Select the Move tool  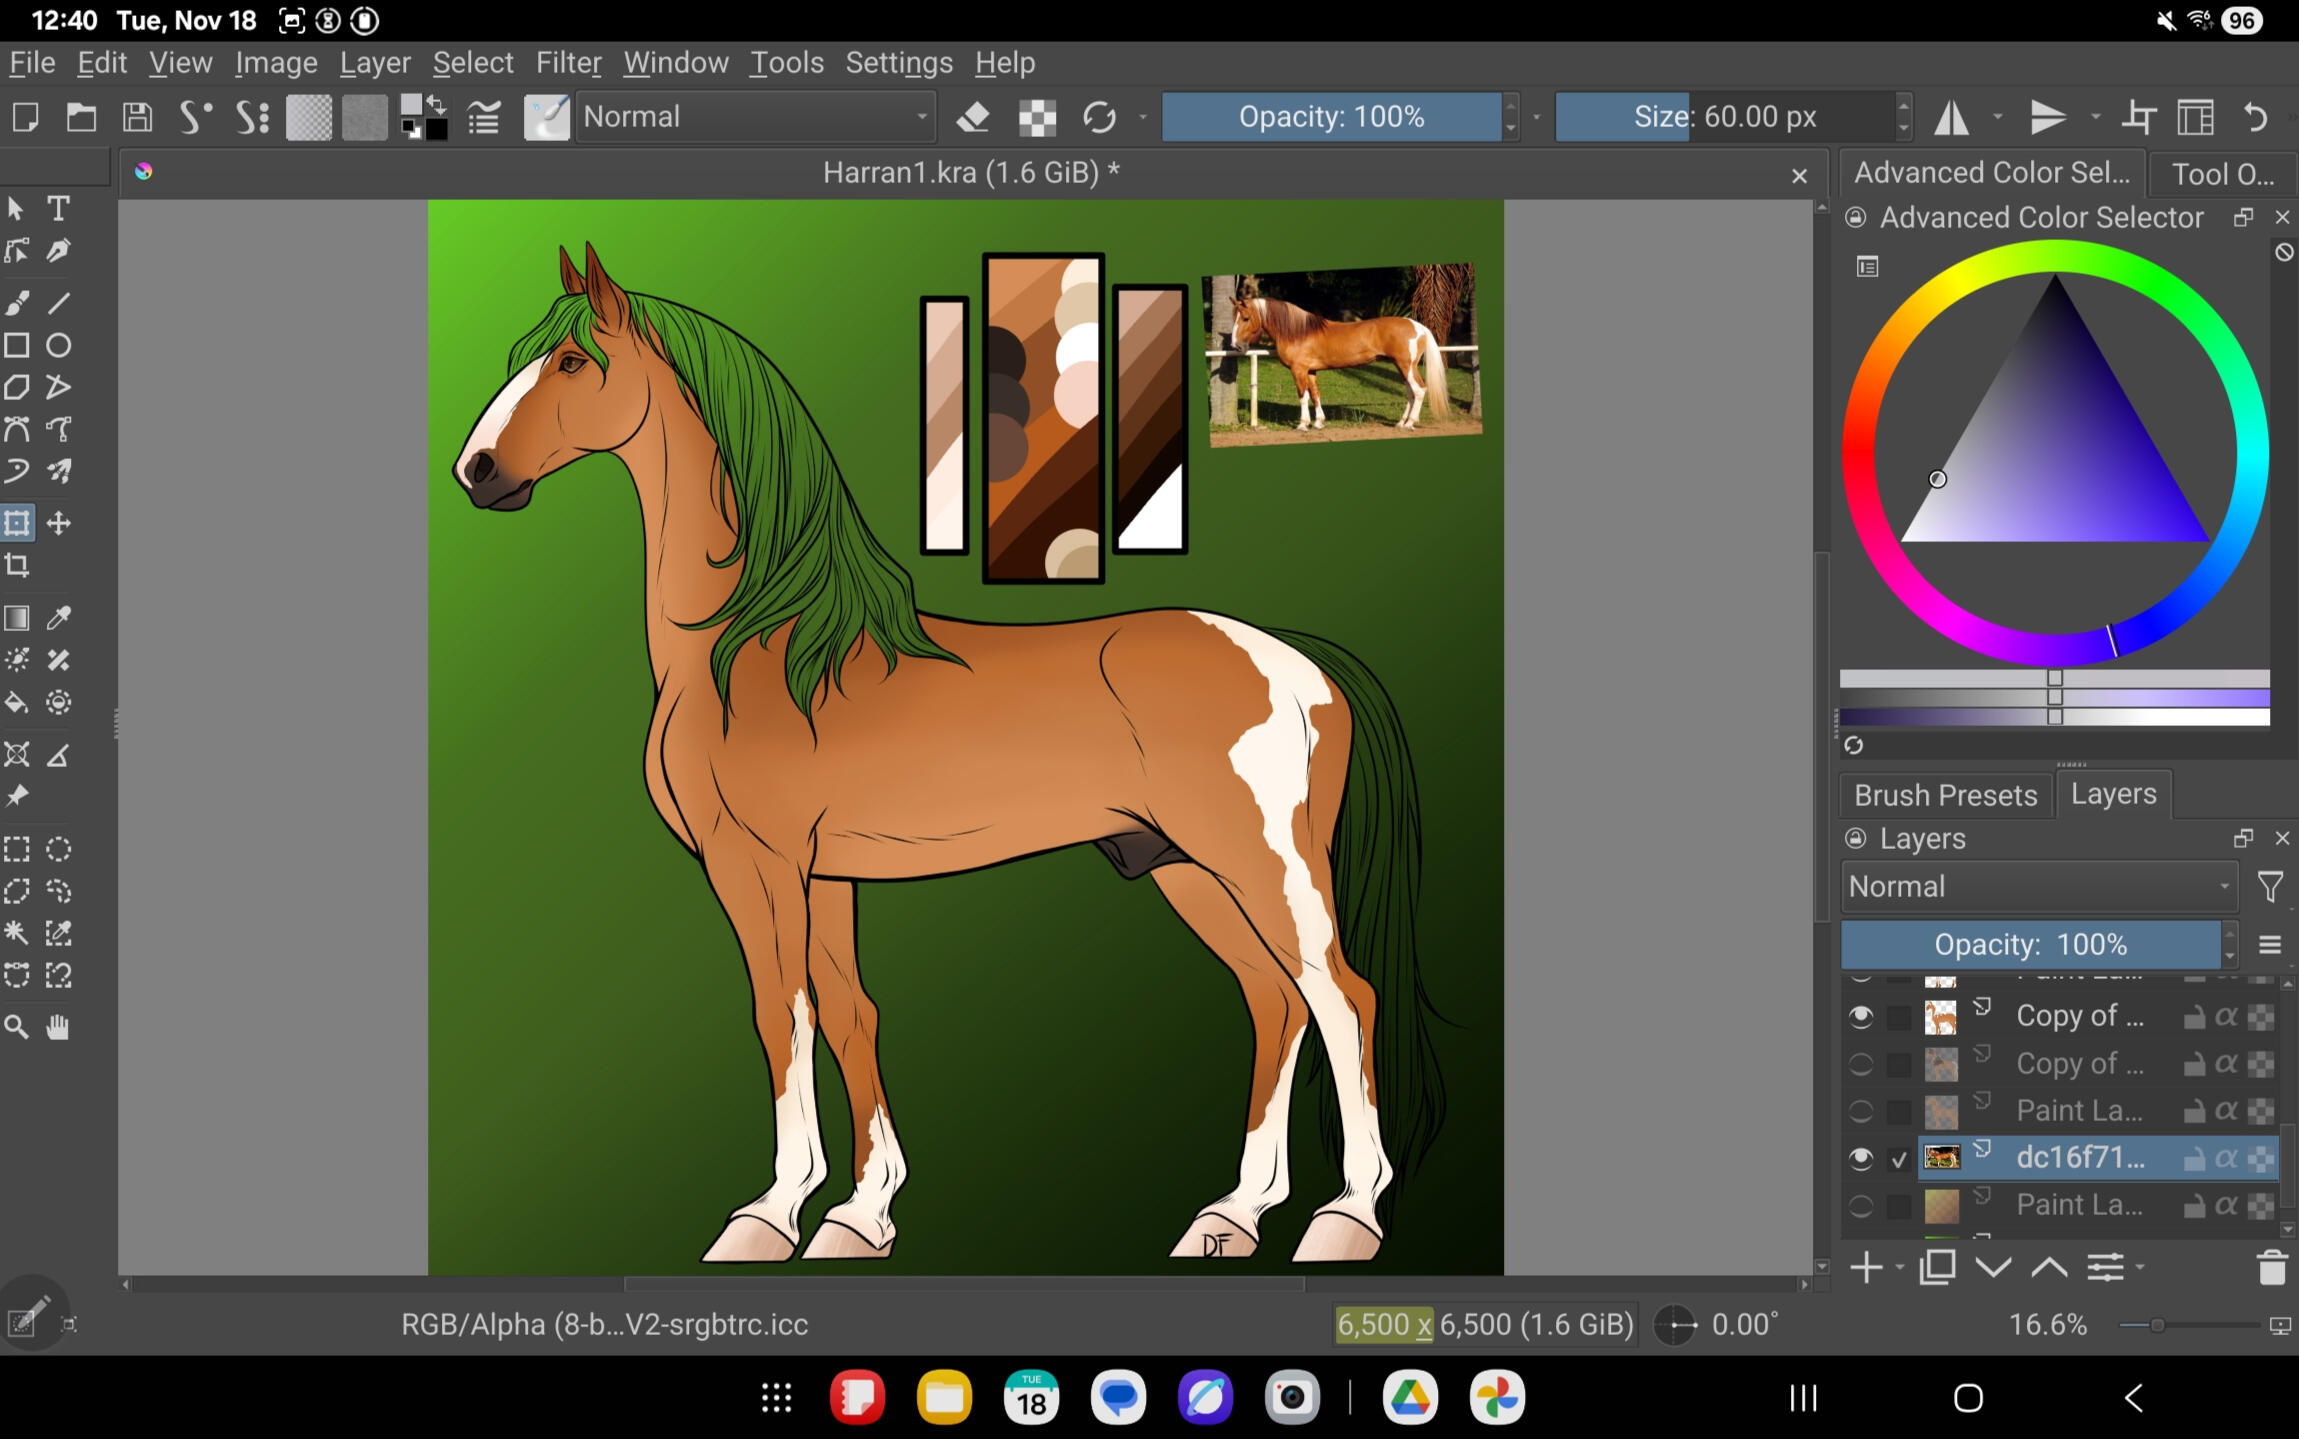click(x=59, y=523)
